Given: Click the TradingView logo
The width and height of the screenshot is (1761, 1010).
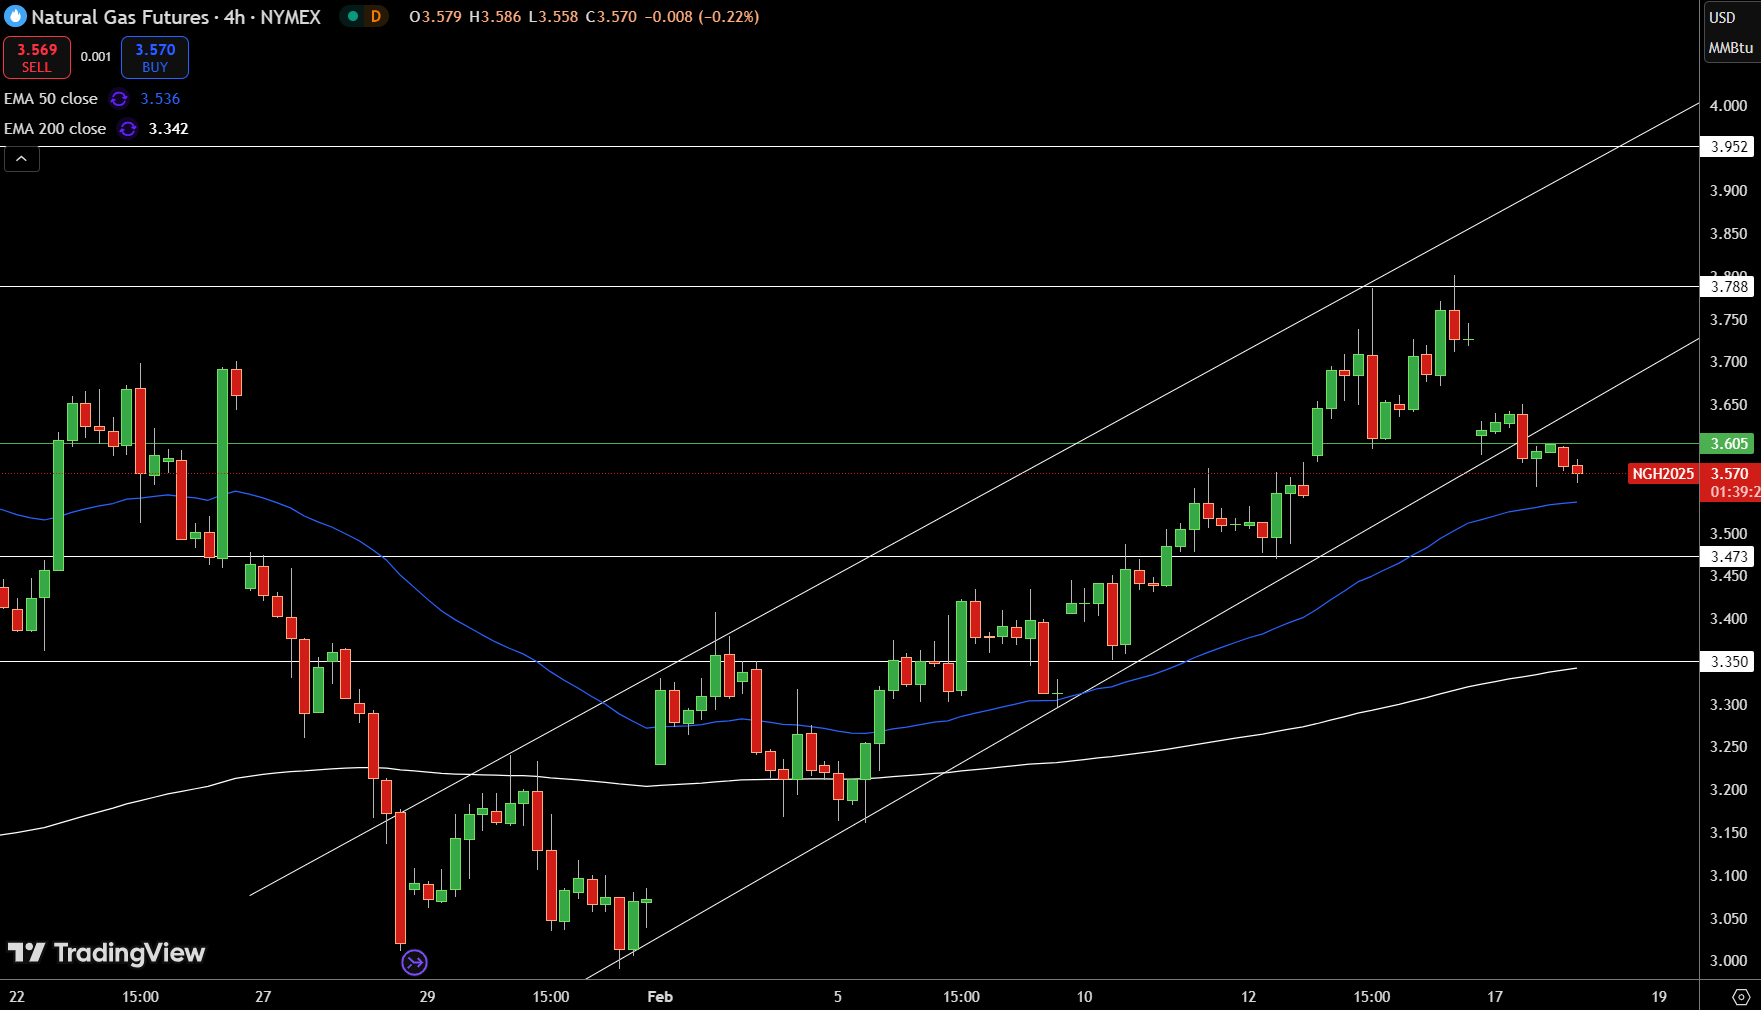Looking at the screenshot, I should click(x=106, y=953).
